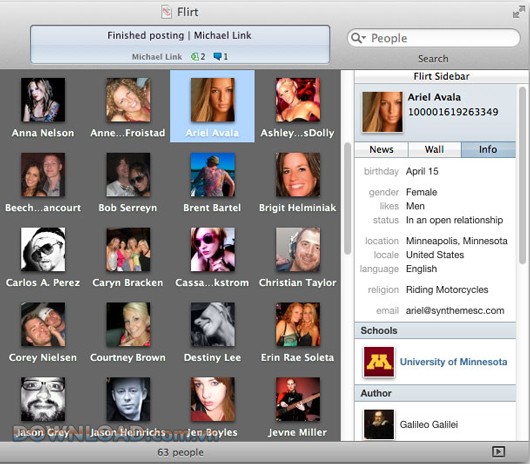Image resolution: width=530 pixels, height=464 pixels.
Task: Select Brent Bartel's photo
Action: [213, 175]
